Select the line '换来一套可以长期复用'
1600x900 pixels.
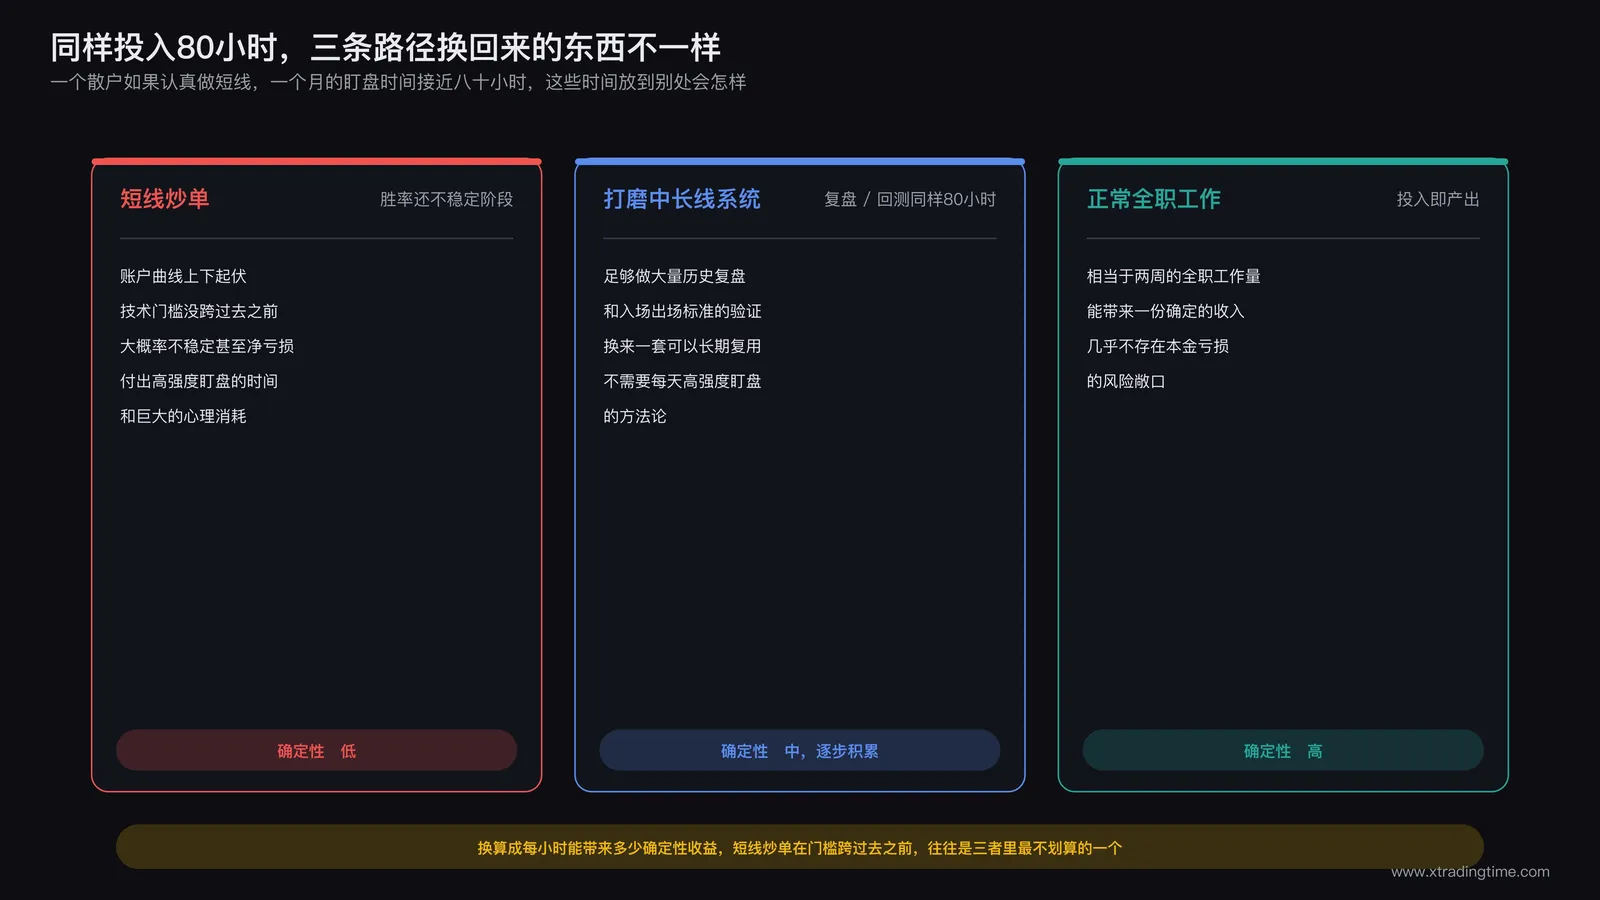click(x=682, y=346)
